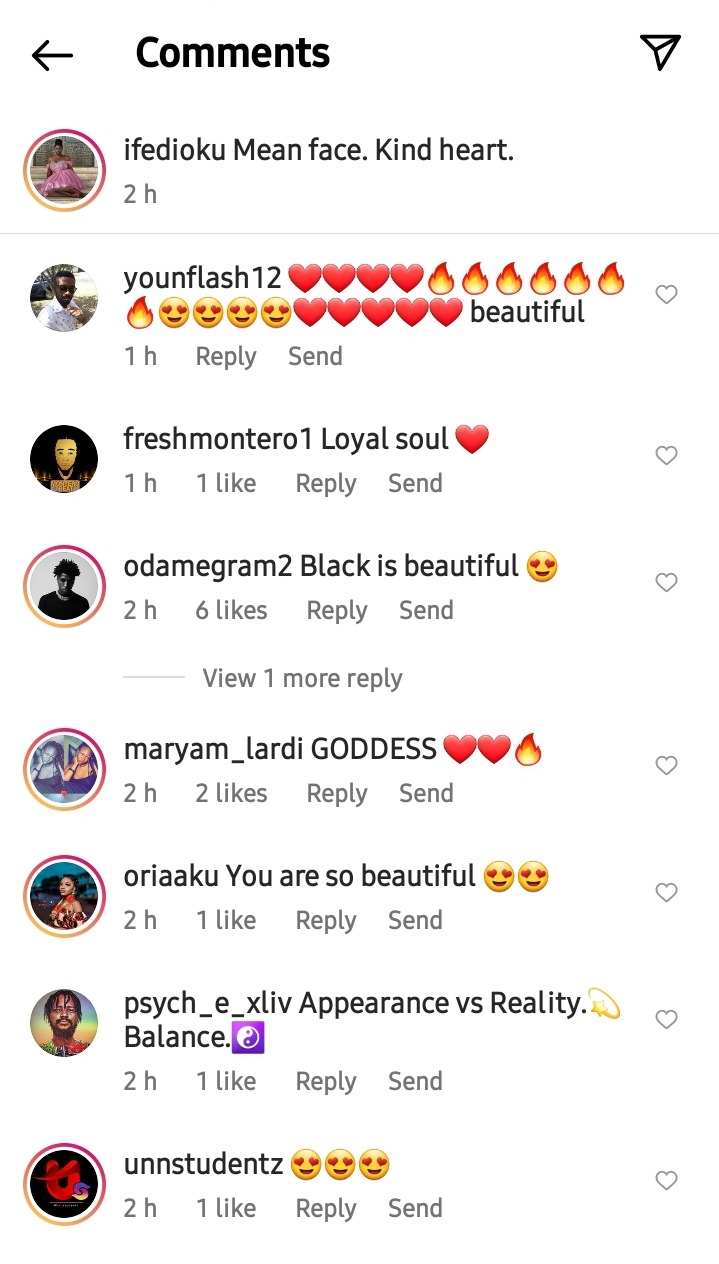Send freshmontero1's comment to someone
This screenshot has width=719, height=1264.
pos(415,483)
